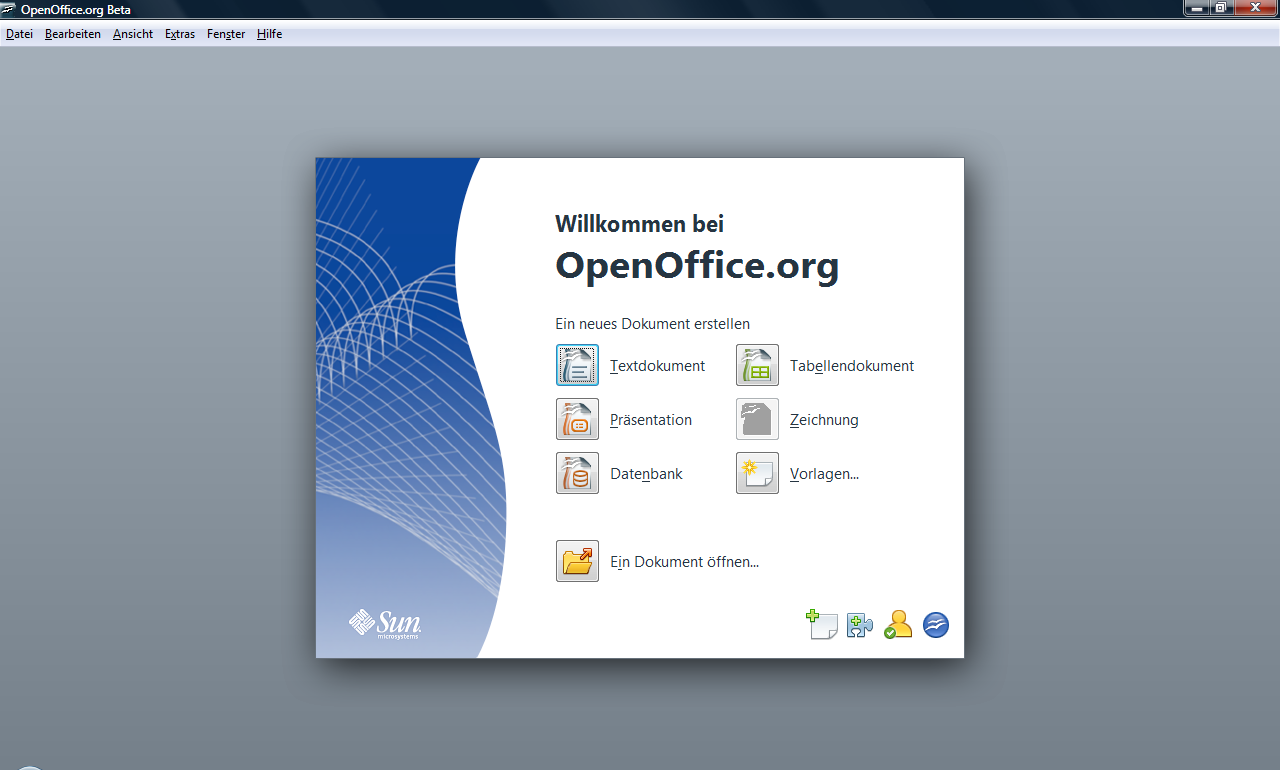The image size is (1280, 770).
Task: Open the Datei menu
Action: coord(19,34)
